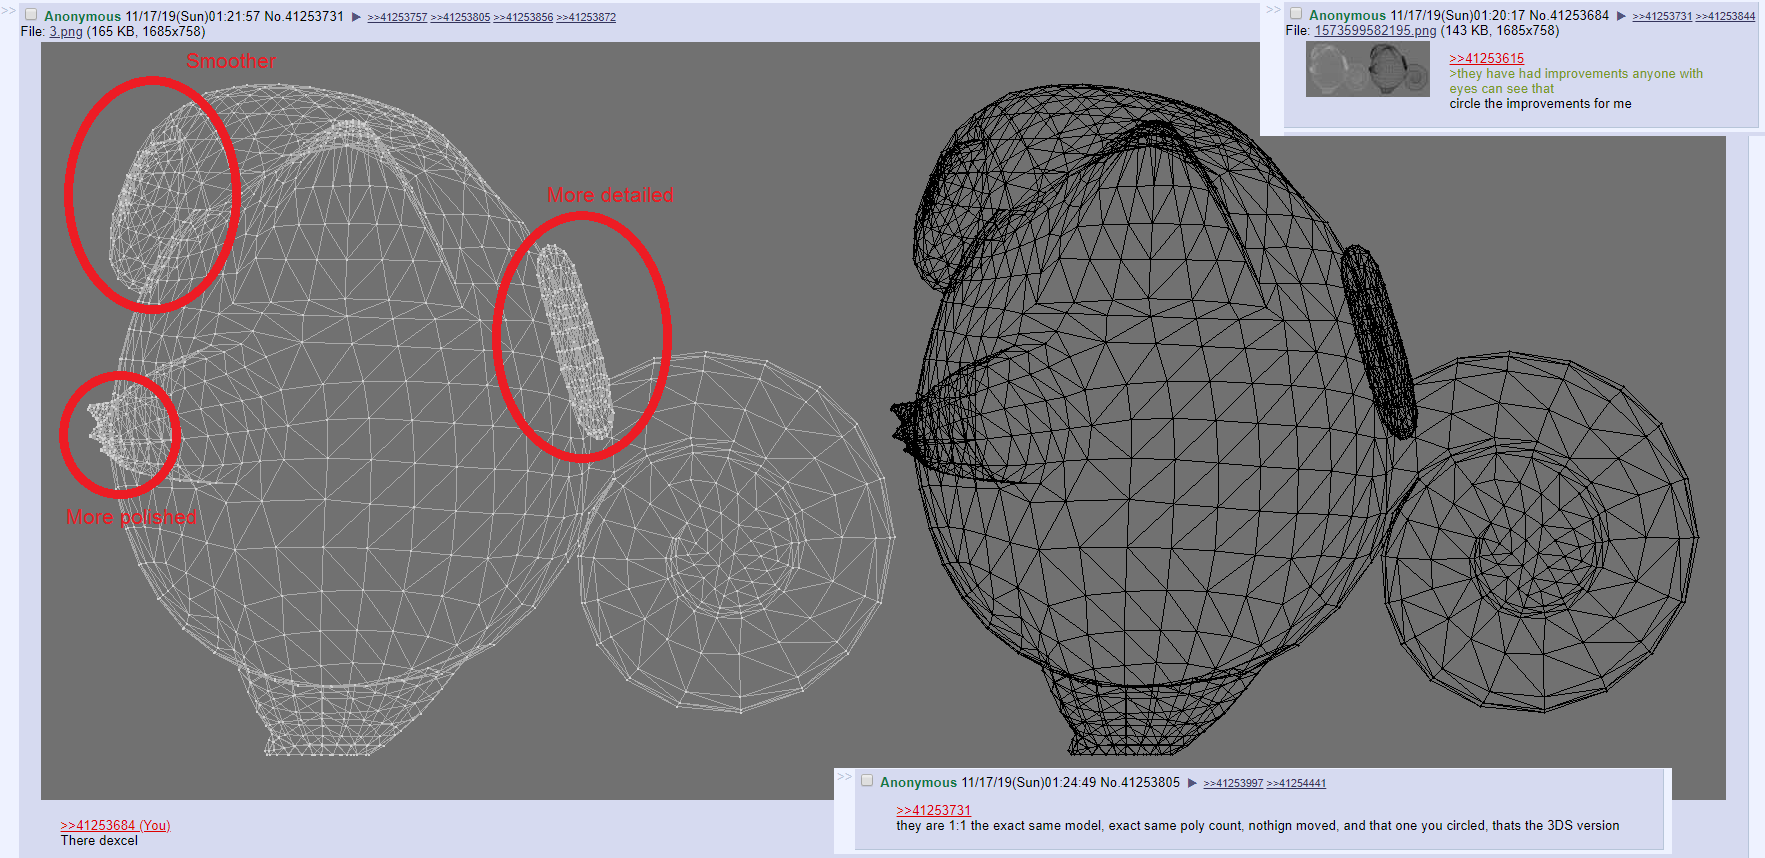Hide post 41253805 with the side arrows
The height and width of the screenshot is (858, 1765).
pyautogui.click(x=844, y=777)
